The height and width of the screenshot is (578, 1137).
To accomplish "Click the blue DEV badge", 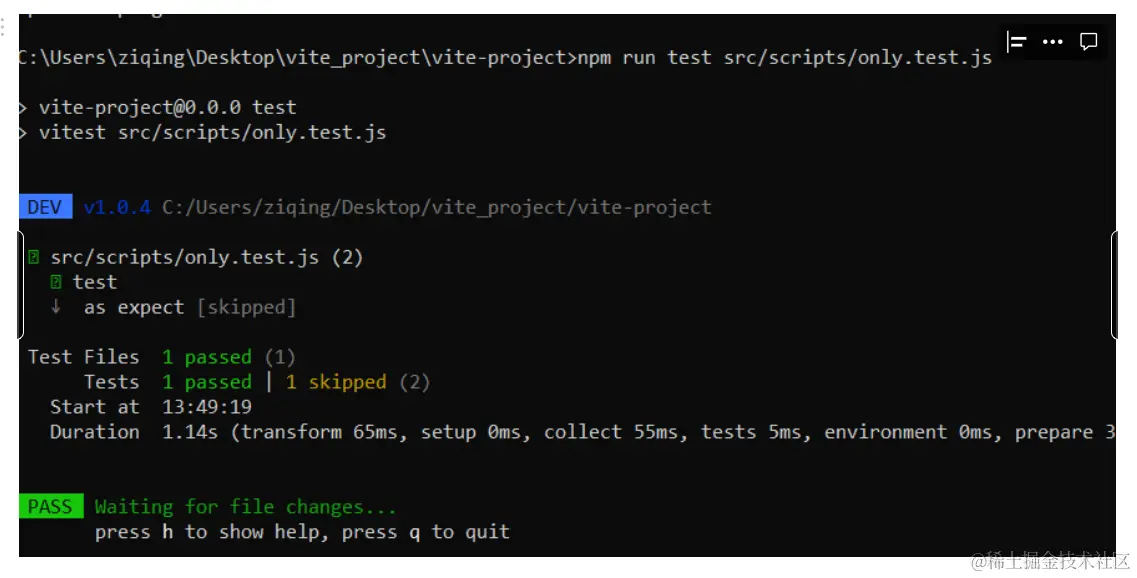I will (x=45, y=207).
